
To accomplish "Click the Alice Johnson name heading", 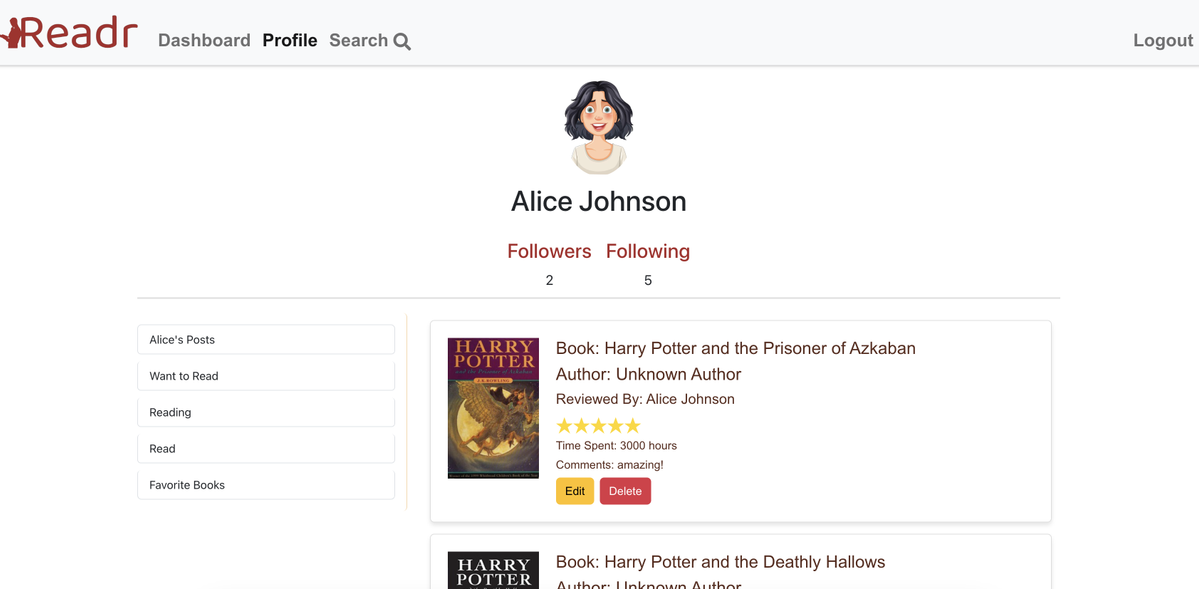I will click(599, 202).
